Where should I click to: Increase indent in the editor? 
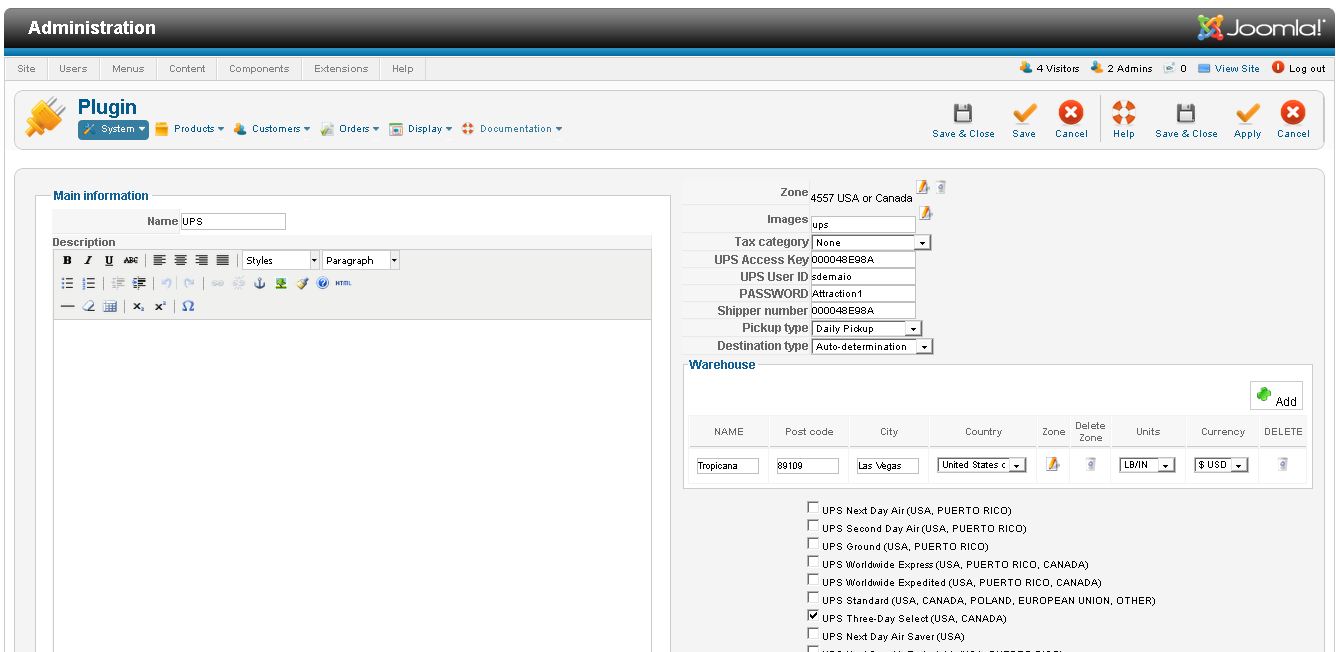tap(139, 283)
